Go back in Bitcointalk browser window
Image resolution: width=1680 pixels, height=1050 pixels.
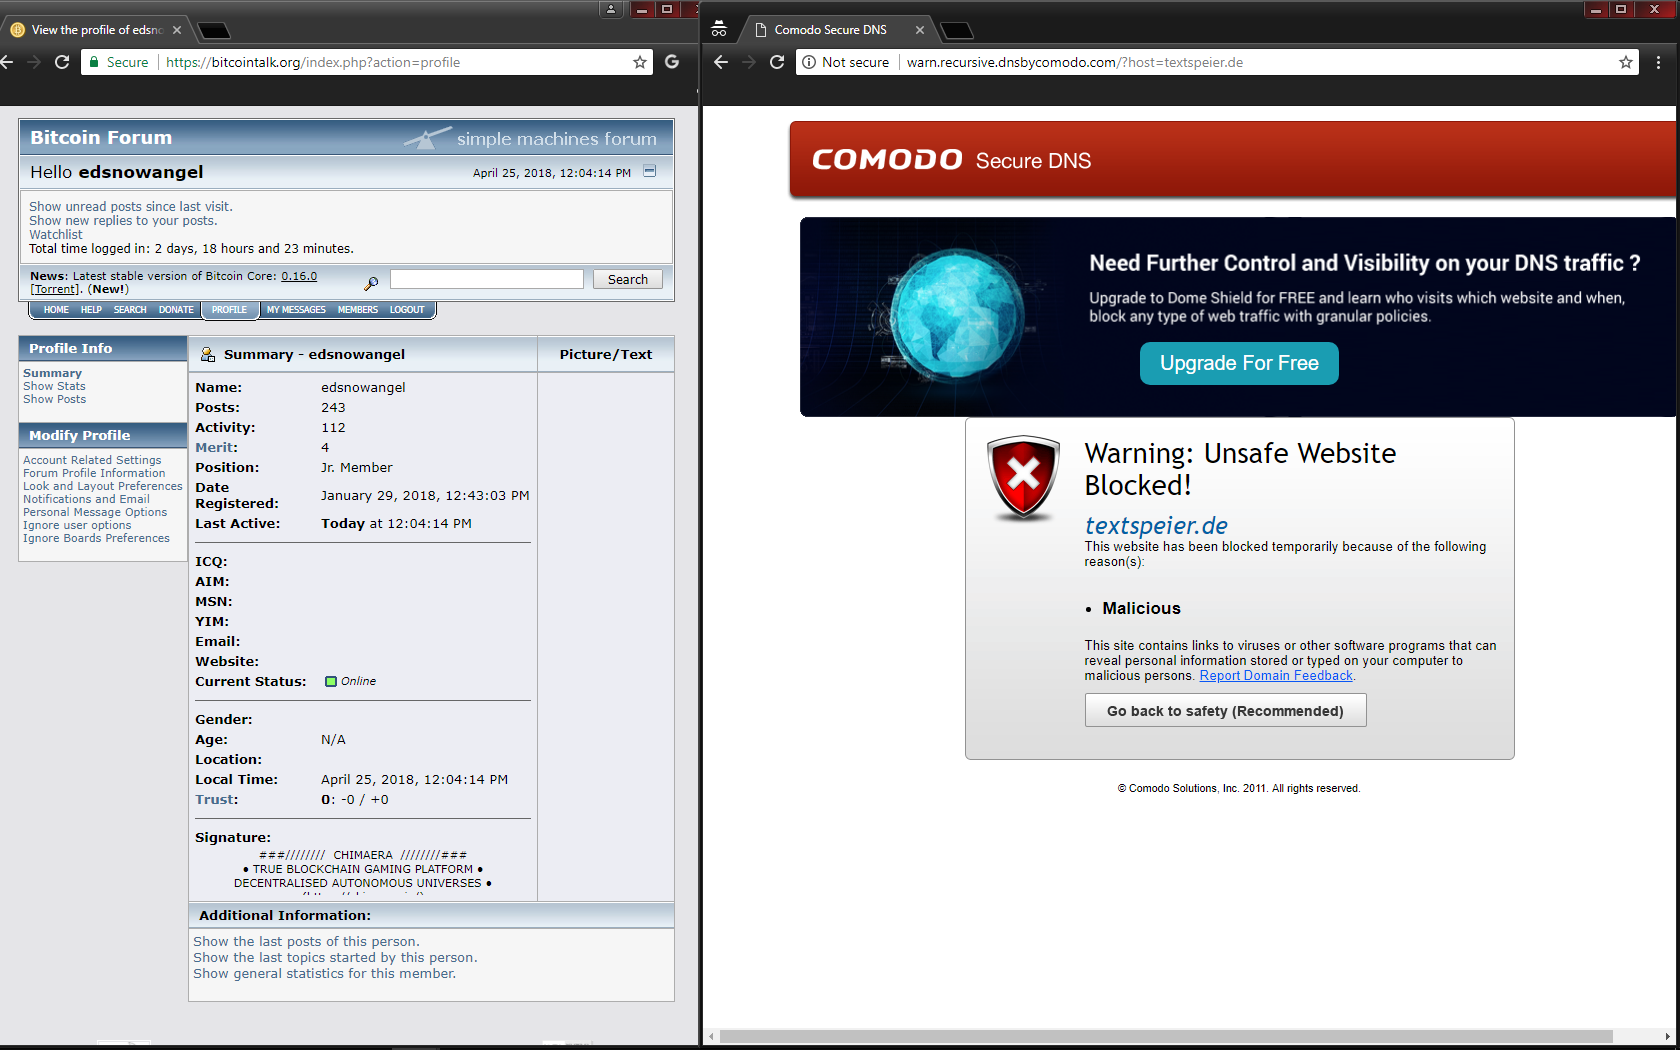click(x=6, y=62)
